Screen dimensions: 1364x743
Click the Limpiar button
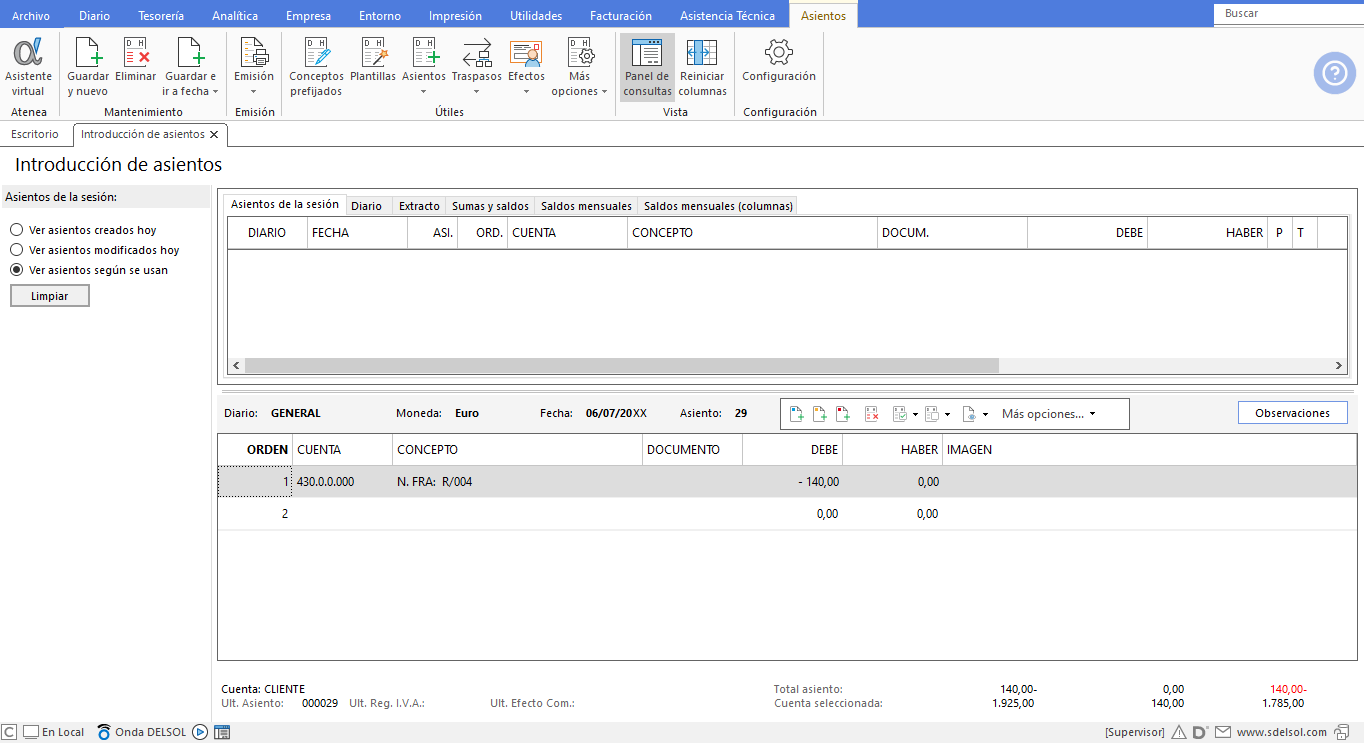pyautogui.click(x=50, y=296)
